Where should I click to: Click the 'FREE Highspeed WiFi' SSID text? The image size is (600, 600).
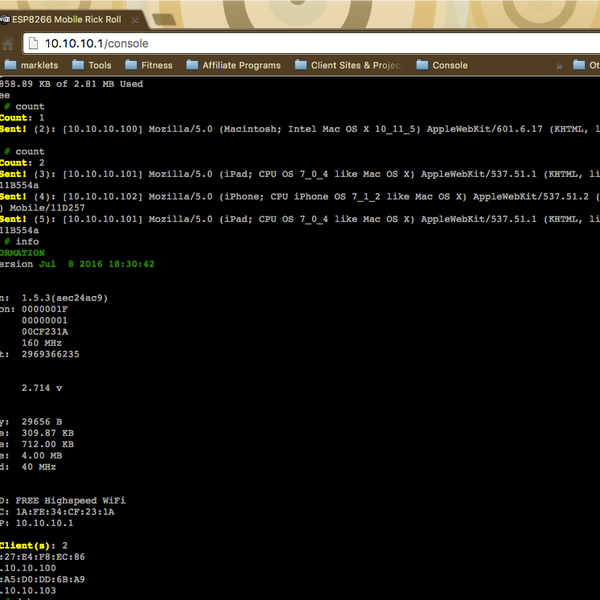(70, 500)
